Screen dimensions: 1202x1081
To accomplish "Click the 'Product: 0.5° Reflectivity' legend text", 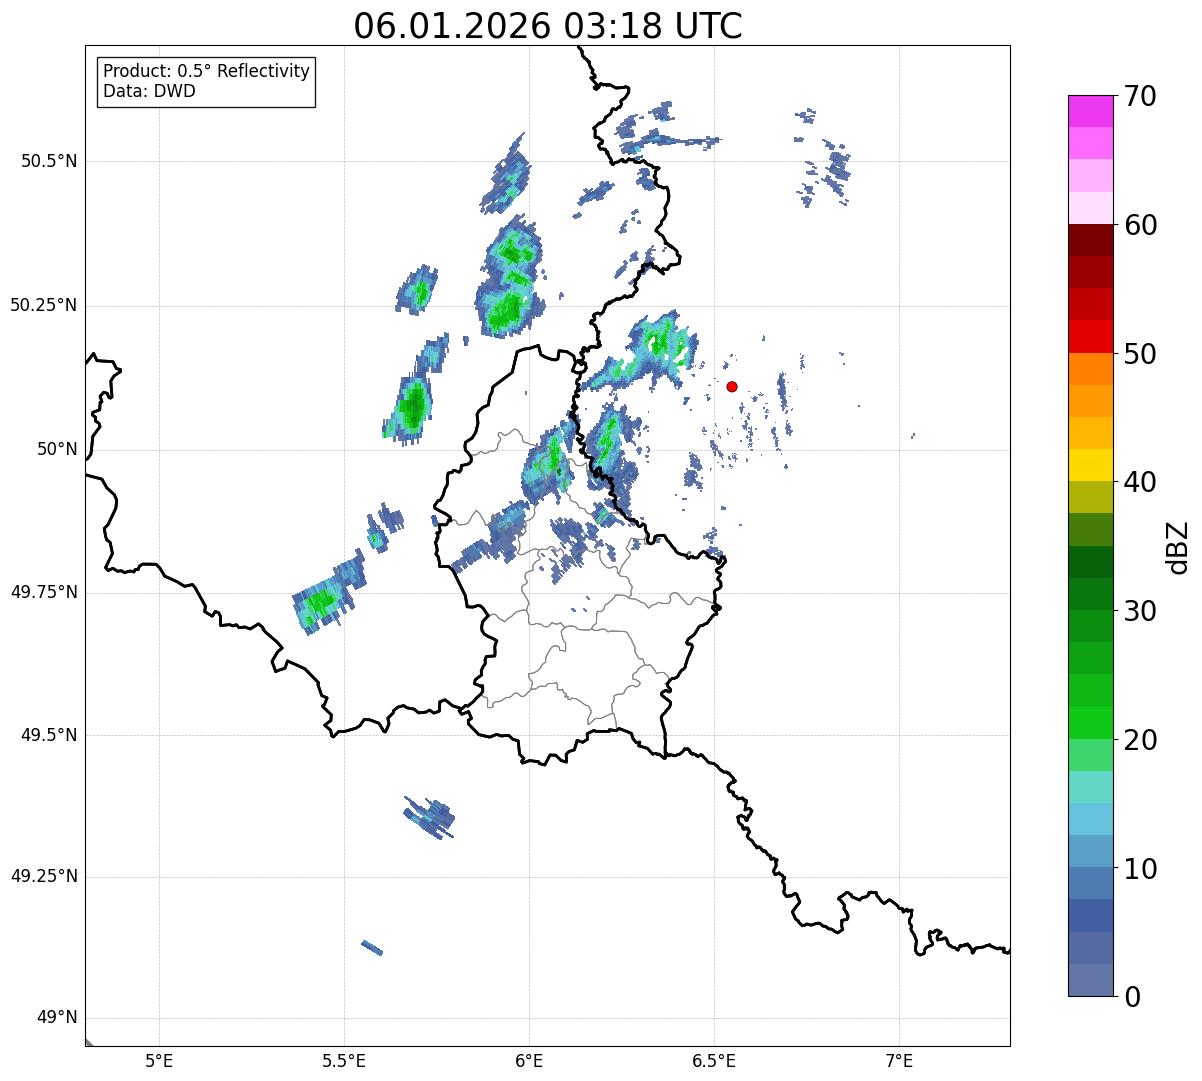I will click(x=206, y=72).
